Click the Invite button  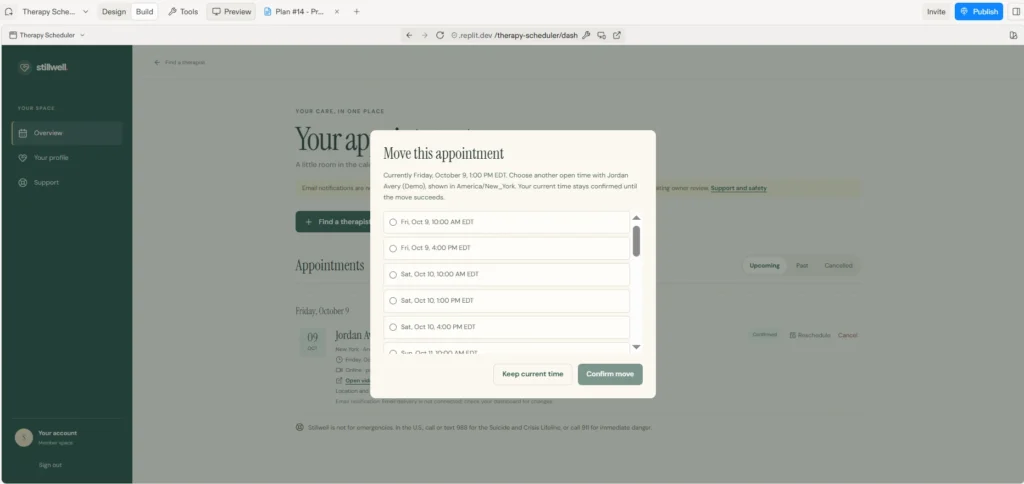point(936,12)
